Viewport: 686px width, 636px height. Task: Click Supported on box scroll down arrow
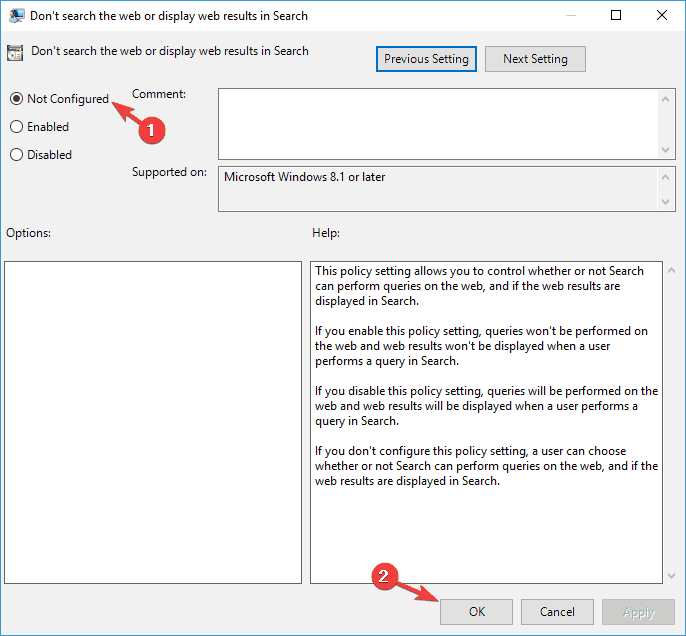[x=665, y=202]
